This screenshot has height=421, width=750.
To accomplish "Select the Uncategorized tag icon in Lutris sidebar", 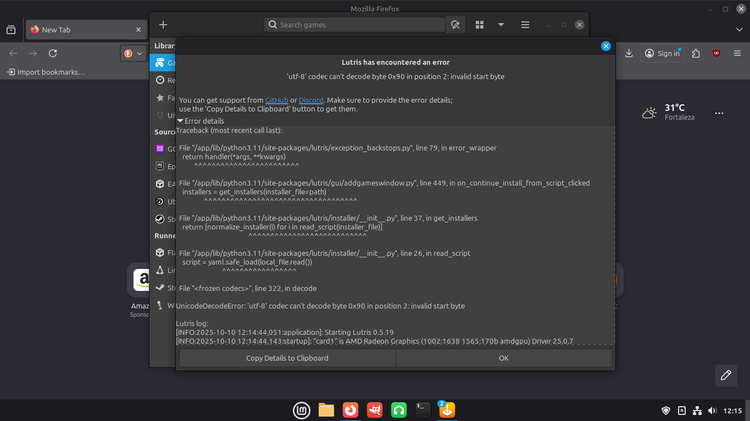I will click(x=160, y=115).
